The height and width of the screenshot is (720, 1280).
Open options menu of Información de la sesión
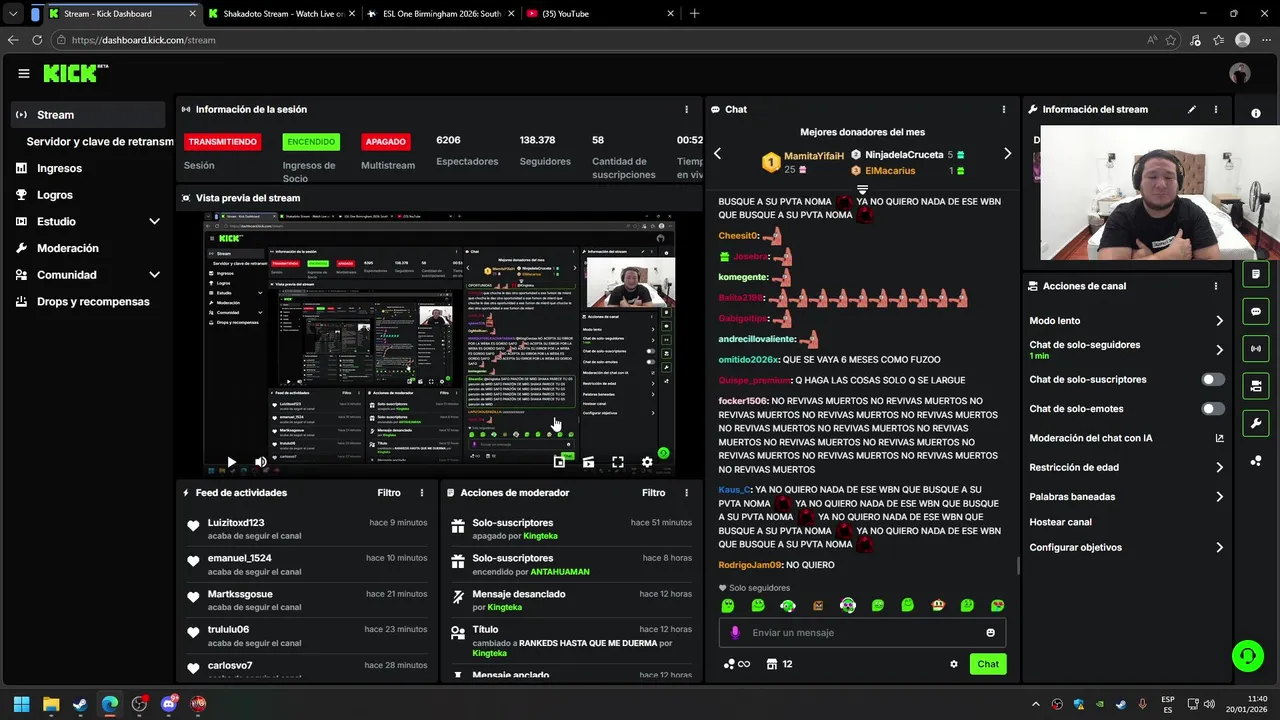686,109
